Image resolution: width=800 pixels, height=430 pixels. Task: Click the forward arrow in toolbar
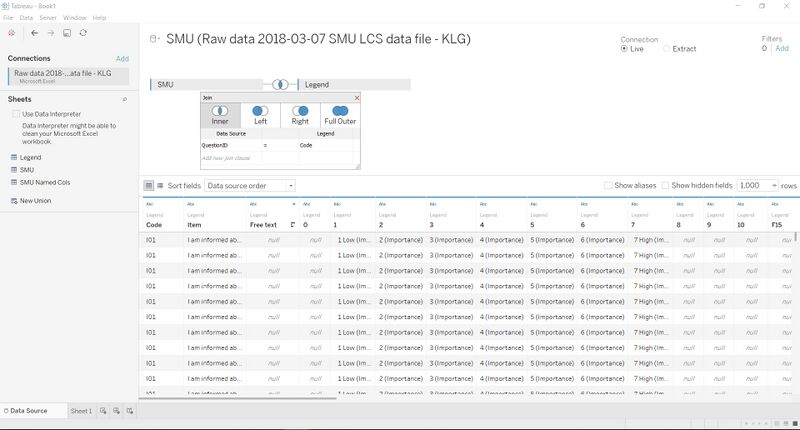(51, 33)
